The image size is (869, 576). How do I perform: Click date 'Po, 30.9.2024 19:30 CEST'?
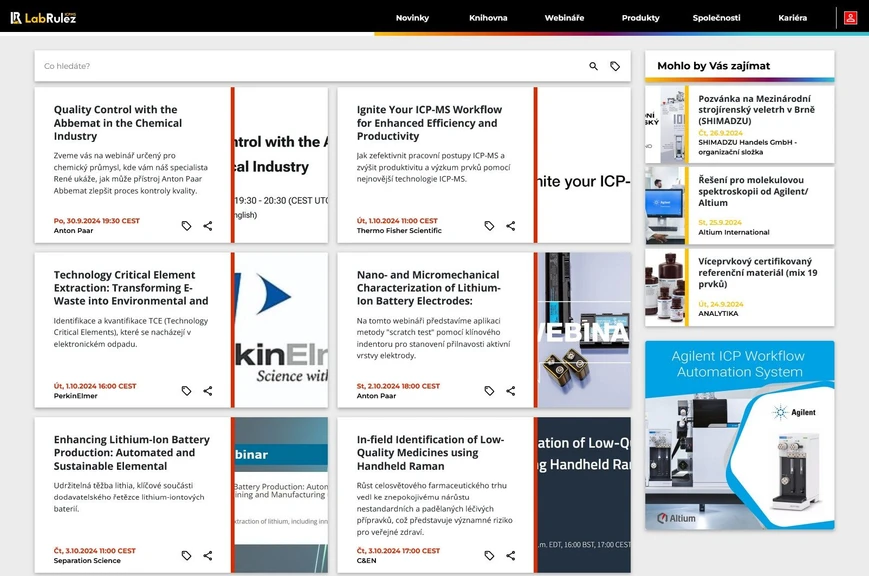pos(96,221)
